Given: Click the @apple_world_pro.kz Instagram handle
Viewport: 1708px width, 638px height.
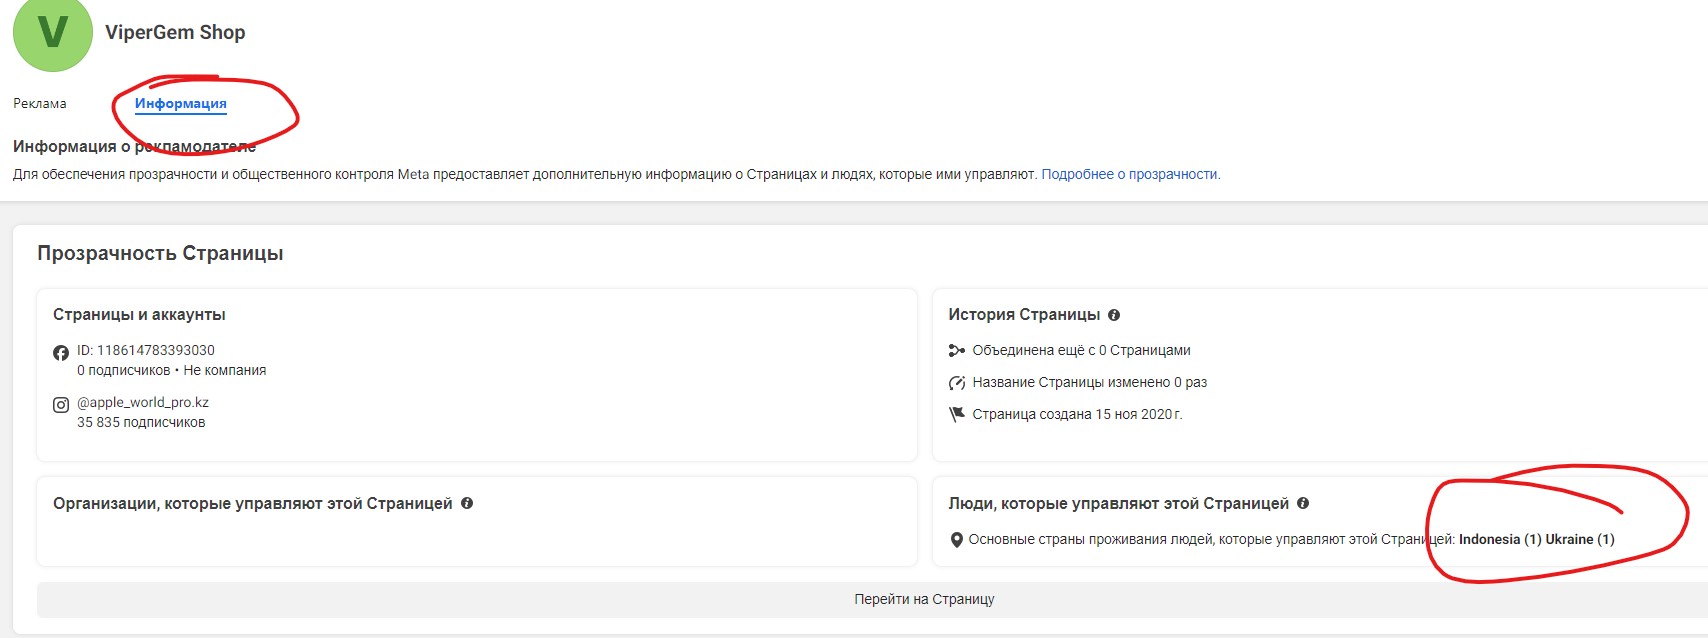Looking at the screenshot, I should 143,403.
